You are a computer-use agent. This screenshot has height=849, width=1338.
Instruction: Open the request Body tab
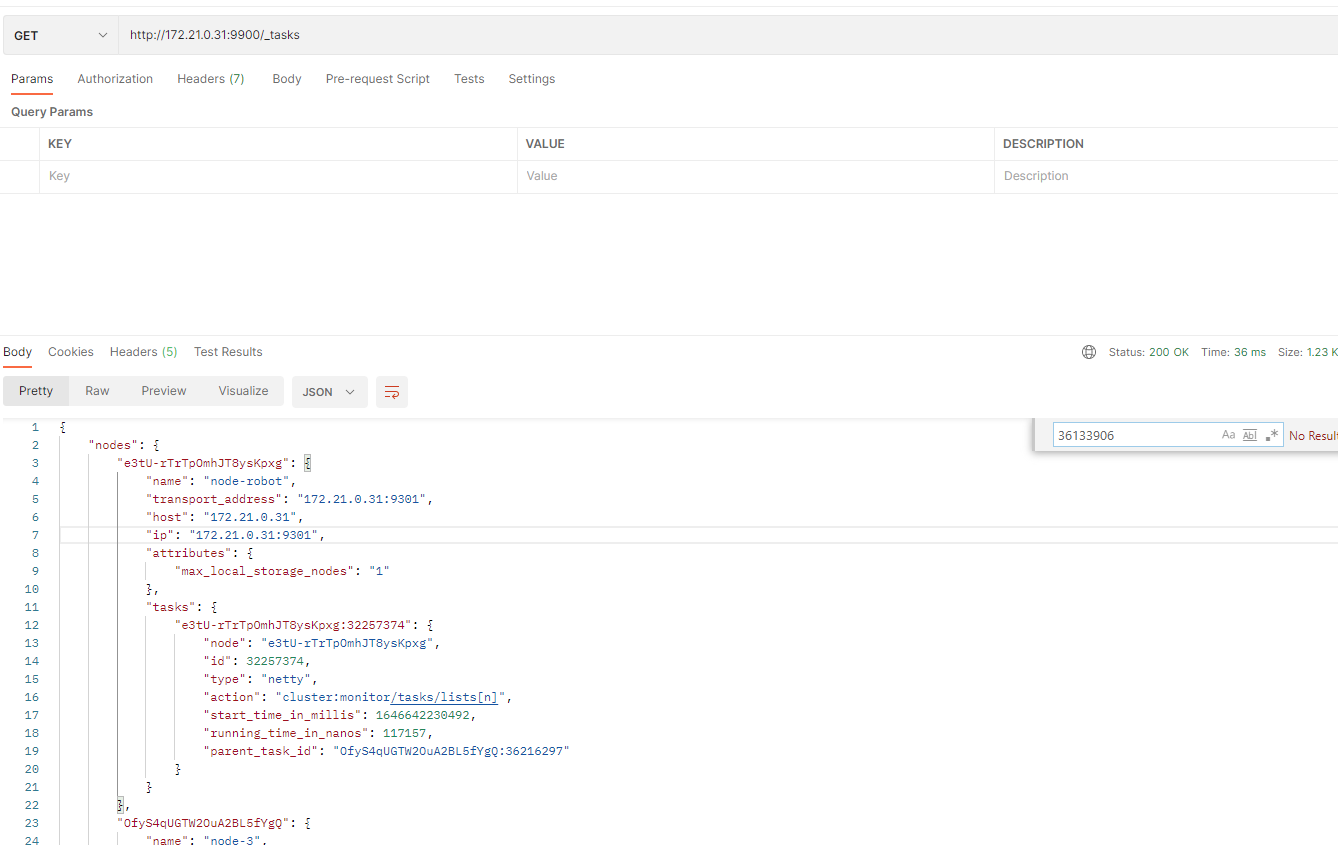pos(287,79)
